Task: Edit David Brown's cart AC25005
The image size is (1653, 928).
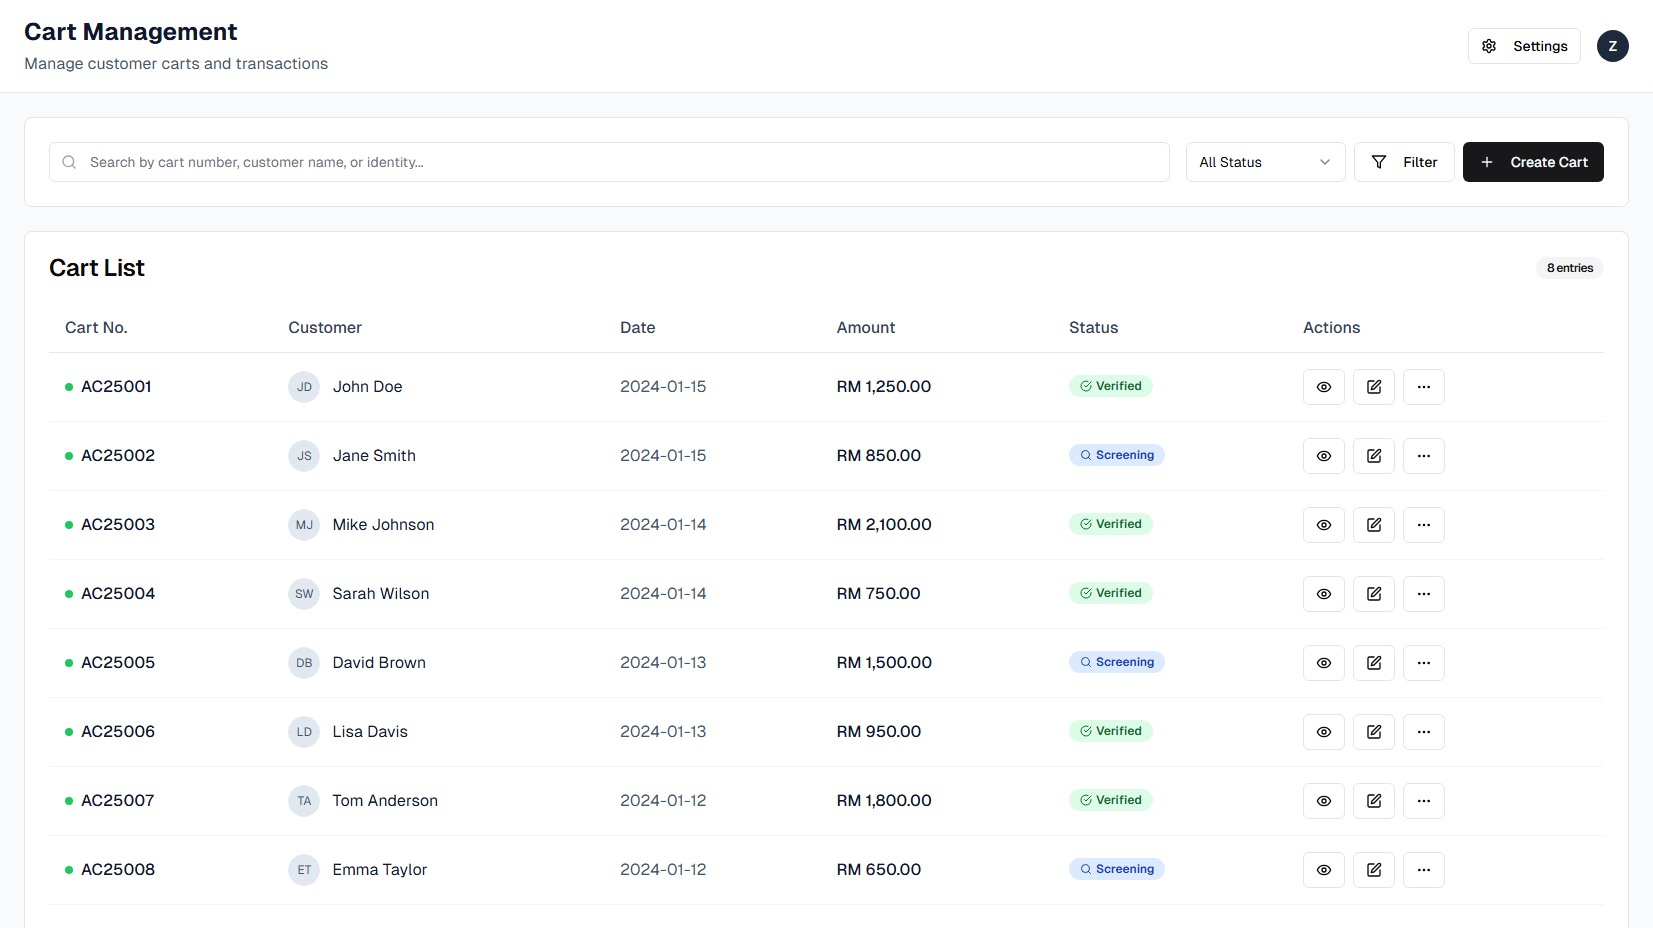Action: coord(1373,663)
